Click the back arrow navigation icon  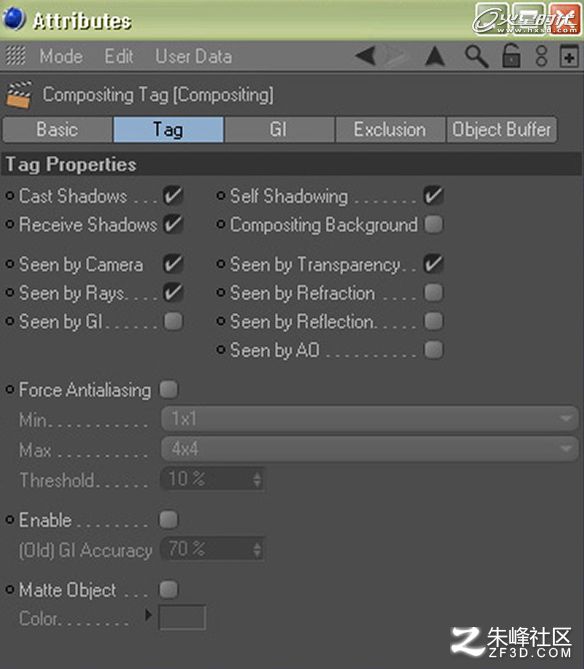(x=365, y=56)
